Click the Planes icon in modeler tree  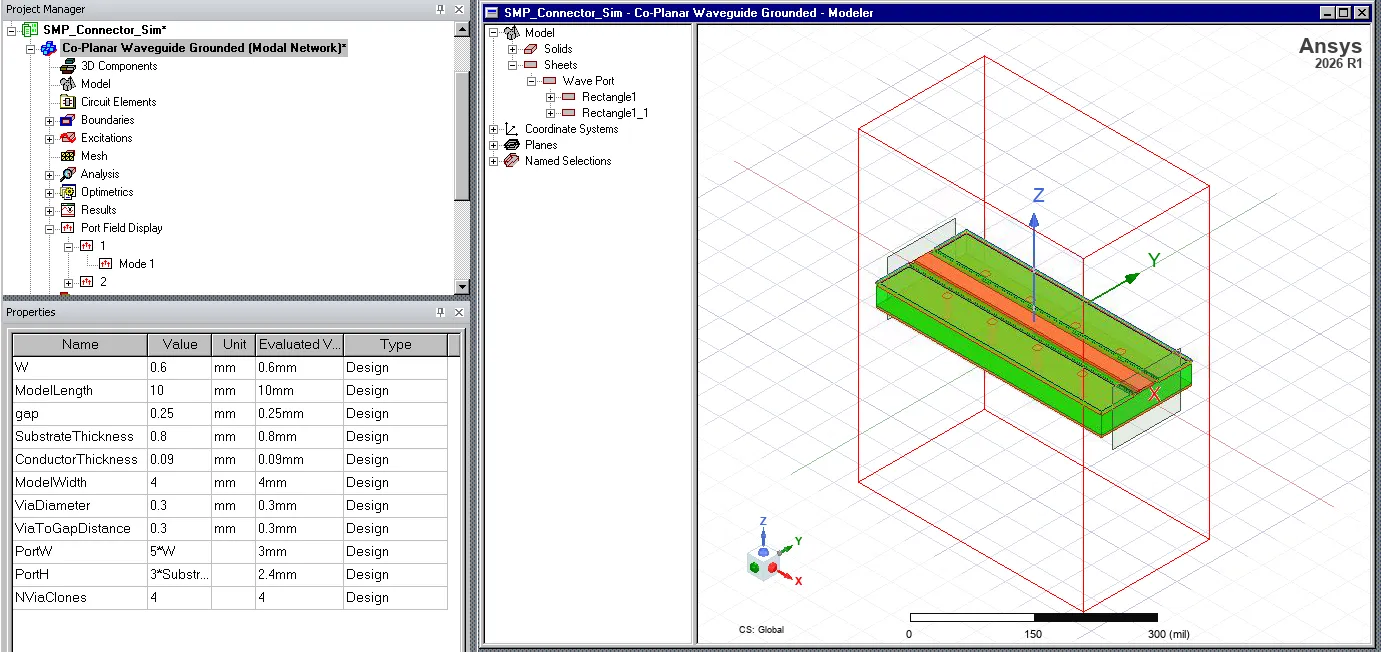[512, 145]
